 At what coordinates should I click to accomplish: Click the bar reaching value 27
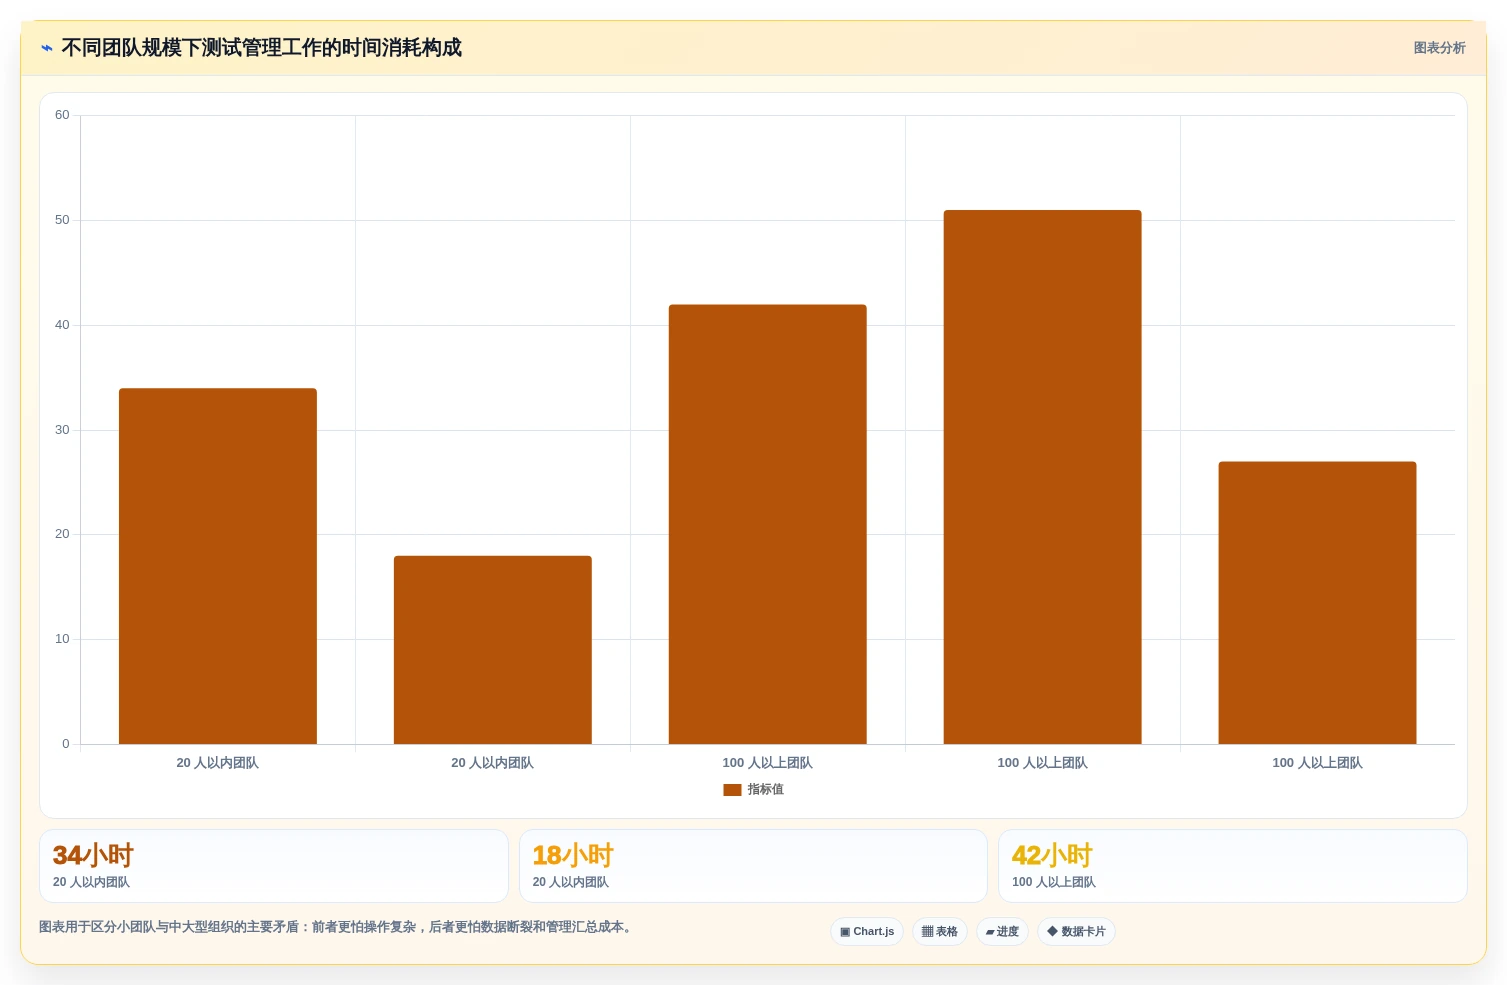[x=1318, y=603]
